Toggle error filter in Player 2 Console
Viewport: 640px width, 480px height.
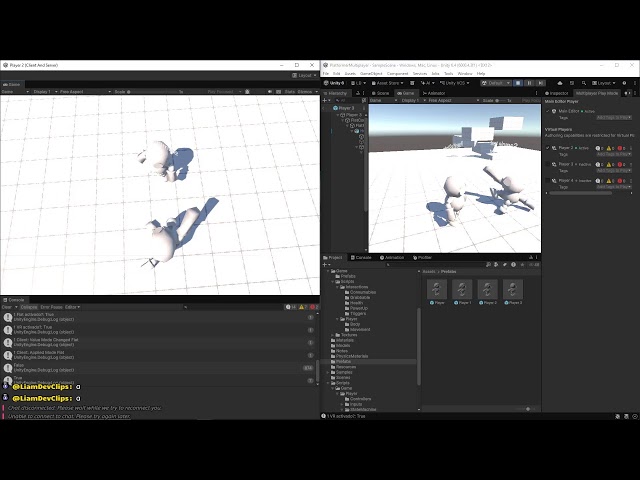tap(314, 307)
